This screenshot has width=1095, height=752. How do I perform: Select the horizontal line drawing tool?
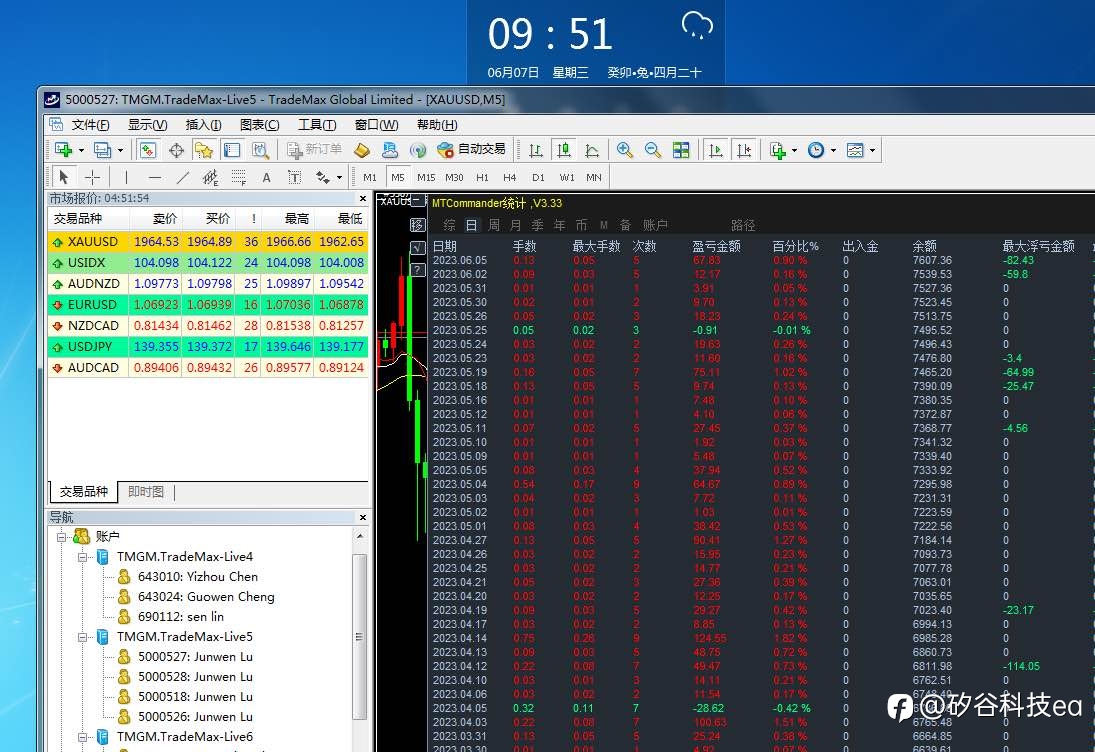pos(154,177)
